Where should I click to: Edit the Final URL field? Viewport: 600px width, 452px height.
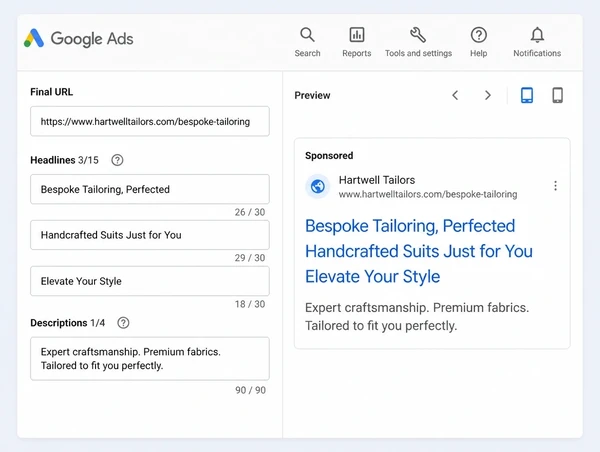tap(150, 121)
